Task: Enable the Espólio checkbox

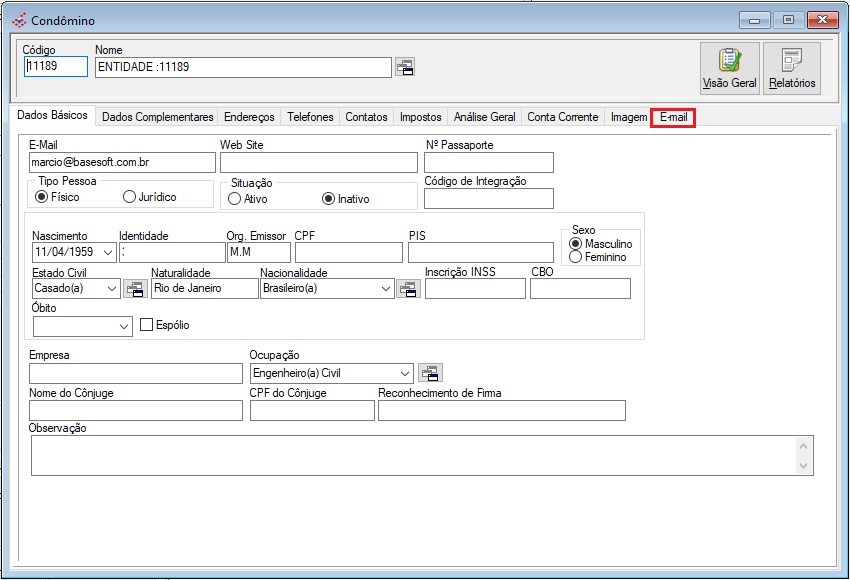Action: (x=147, y=325)
